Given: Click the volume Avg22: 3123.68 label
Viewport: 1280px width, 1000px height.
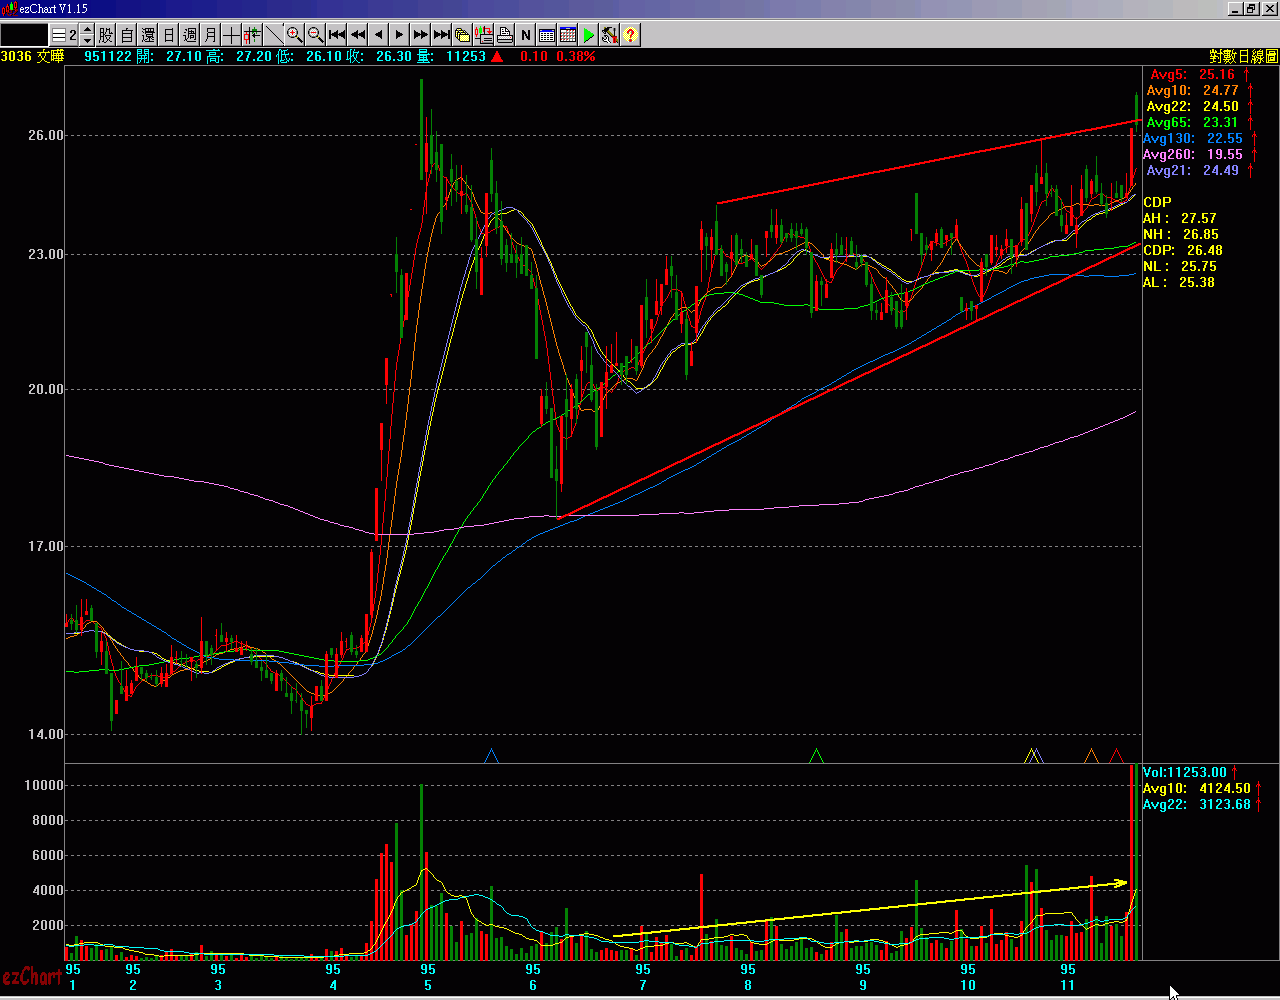Looking at the screenshot, I should point(1197,804).
